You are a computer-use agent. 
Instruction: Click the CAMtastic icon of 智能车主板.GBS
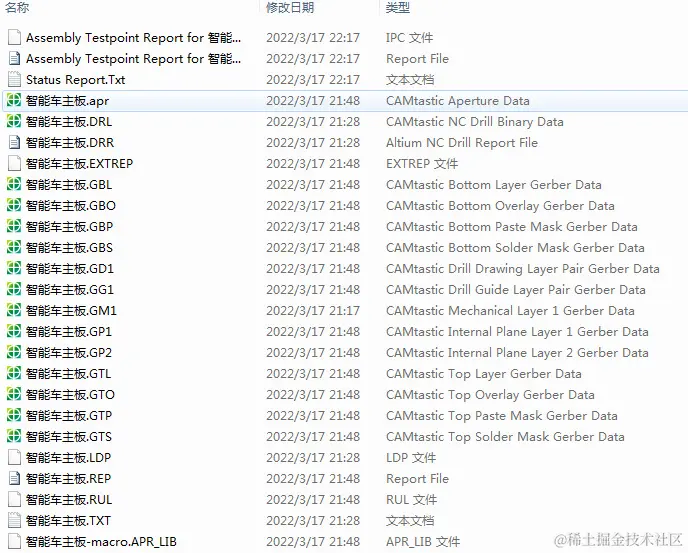[x=14, y=248]
